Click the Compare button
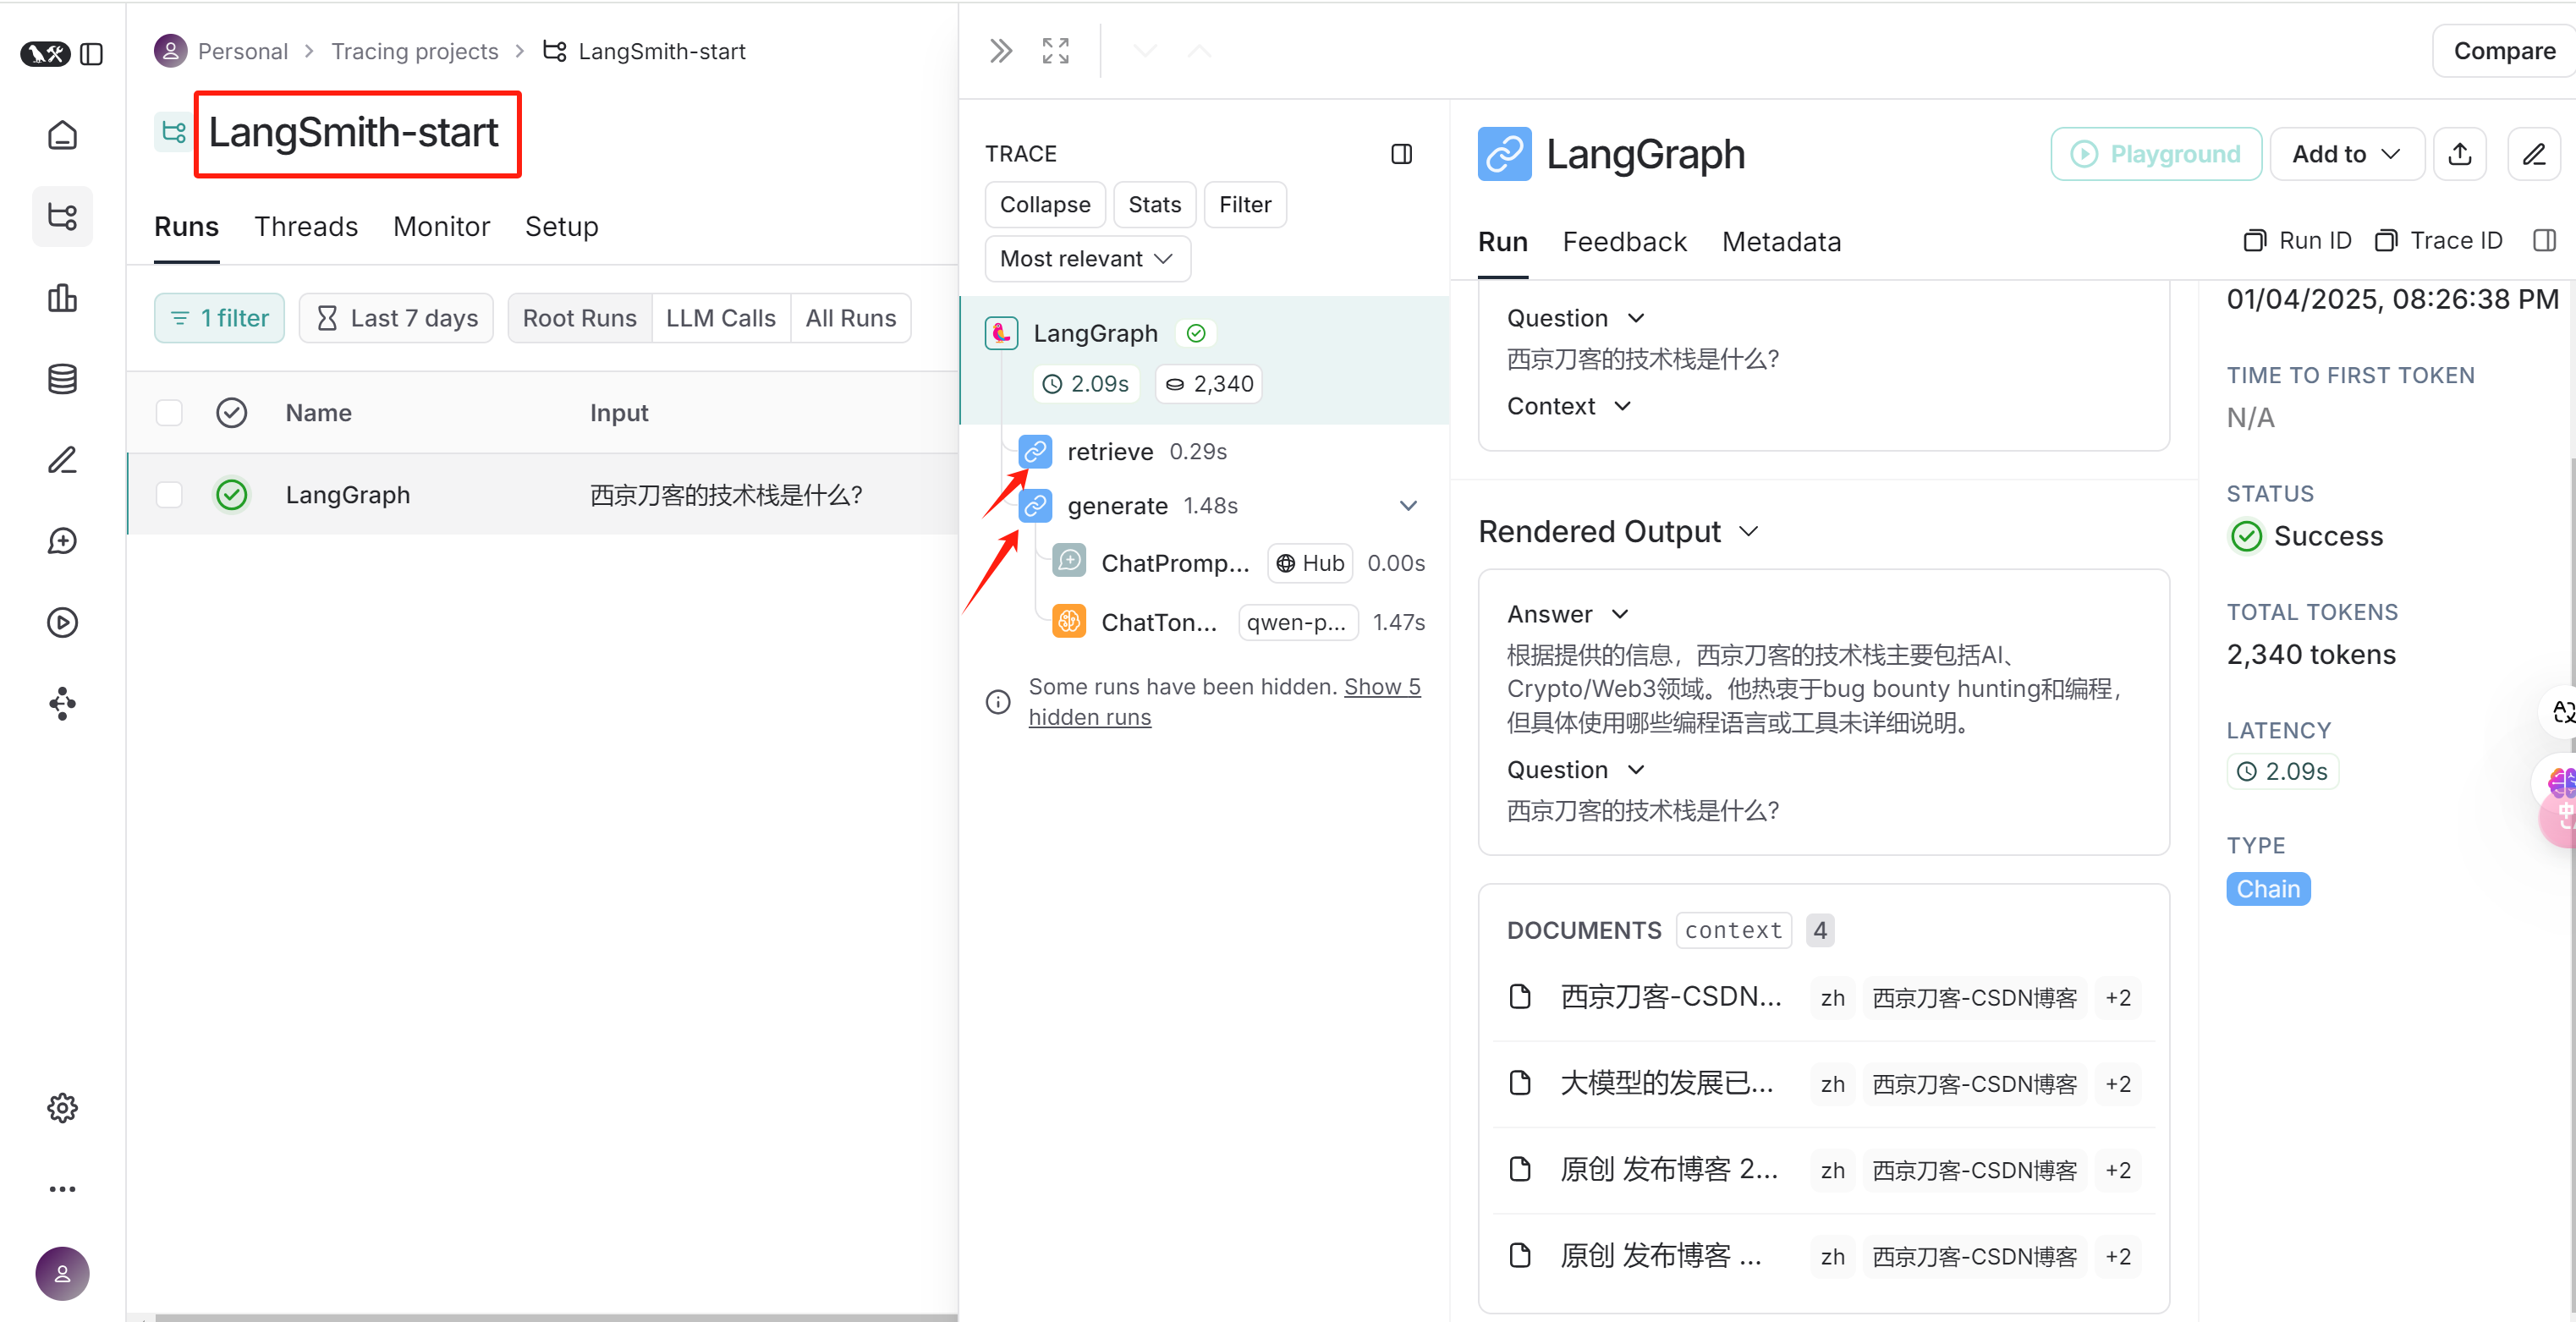 click(2503, 51)
